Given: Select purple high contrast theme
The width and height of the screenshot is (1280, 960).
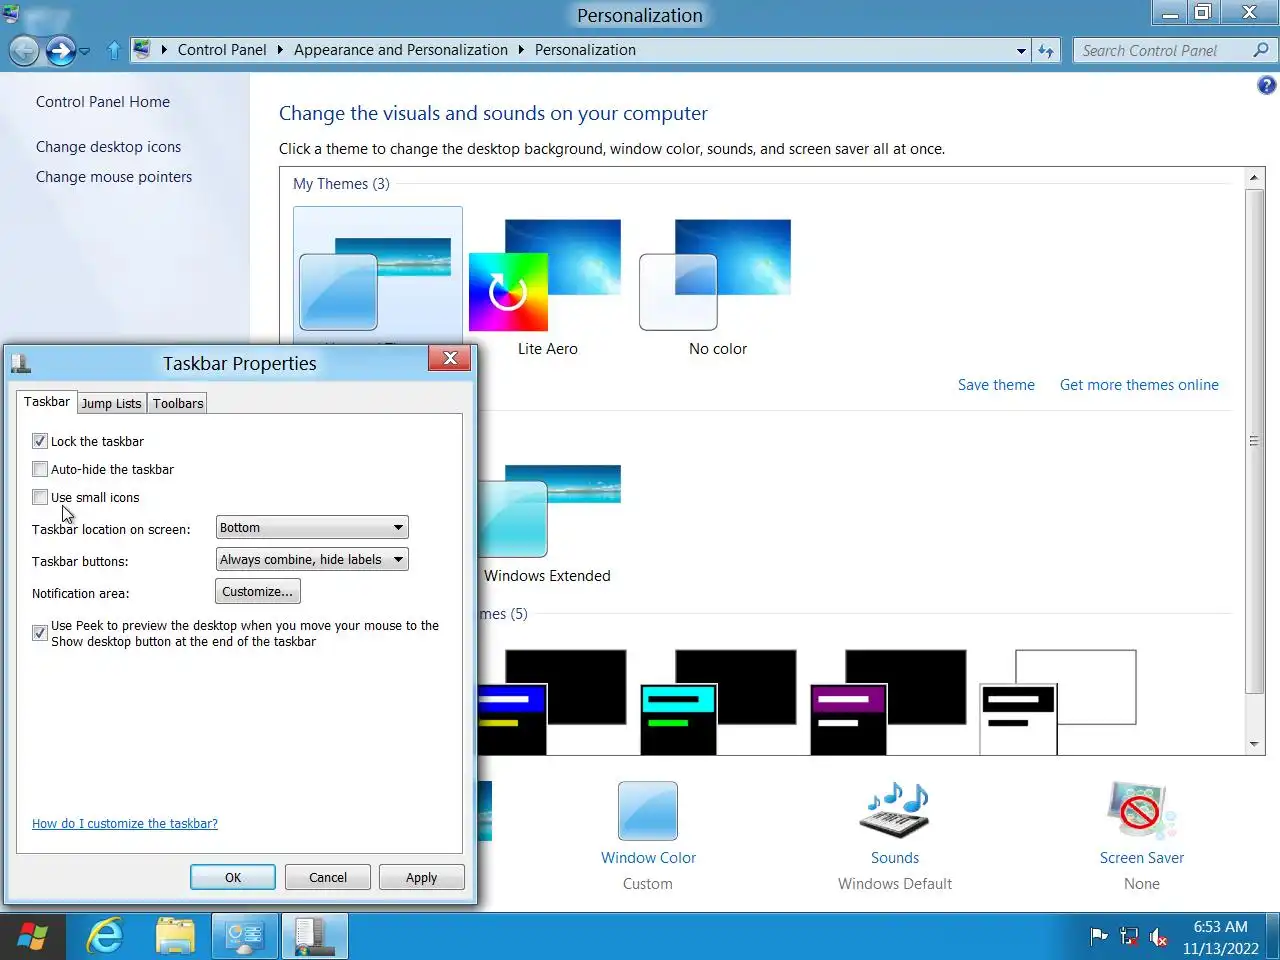Looking at the screenshot, I should 888,702.
